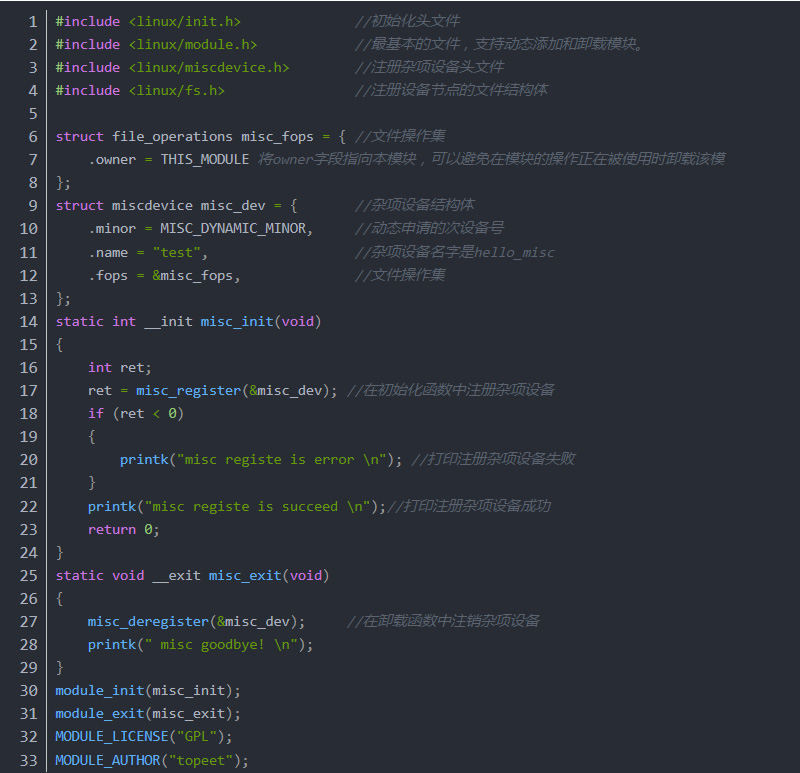Click 'return 0;' statement
This screenshot has width=800, height=773.
pos(123,530)
